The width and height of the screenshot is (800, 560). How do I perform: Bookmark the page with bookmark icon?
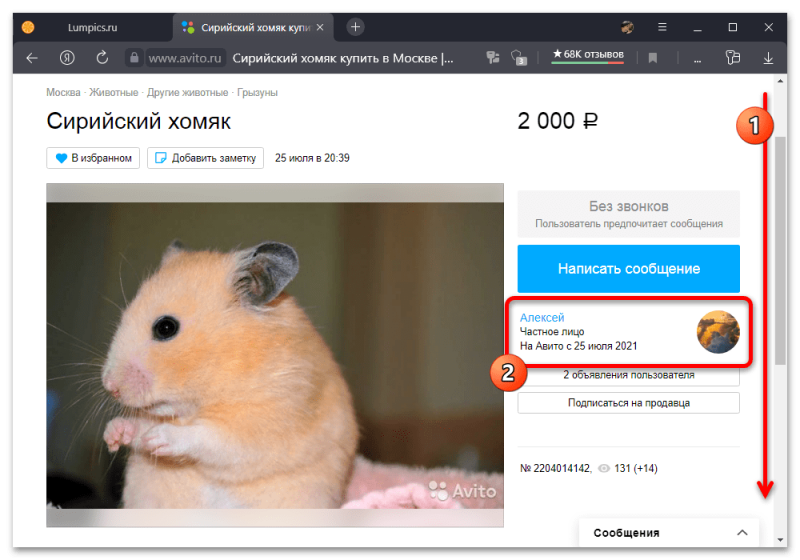coord(653,58)
